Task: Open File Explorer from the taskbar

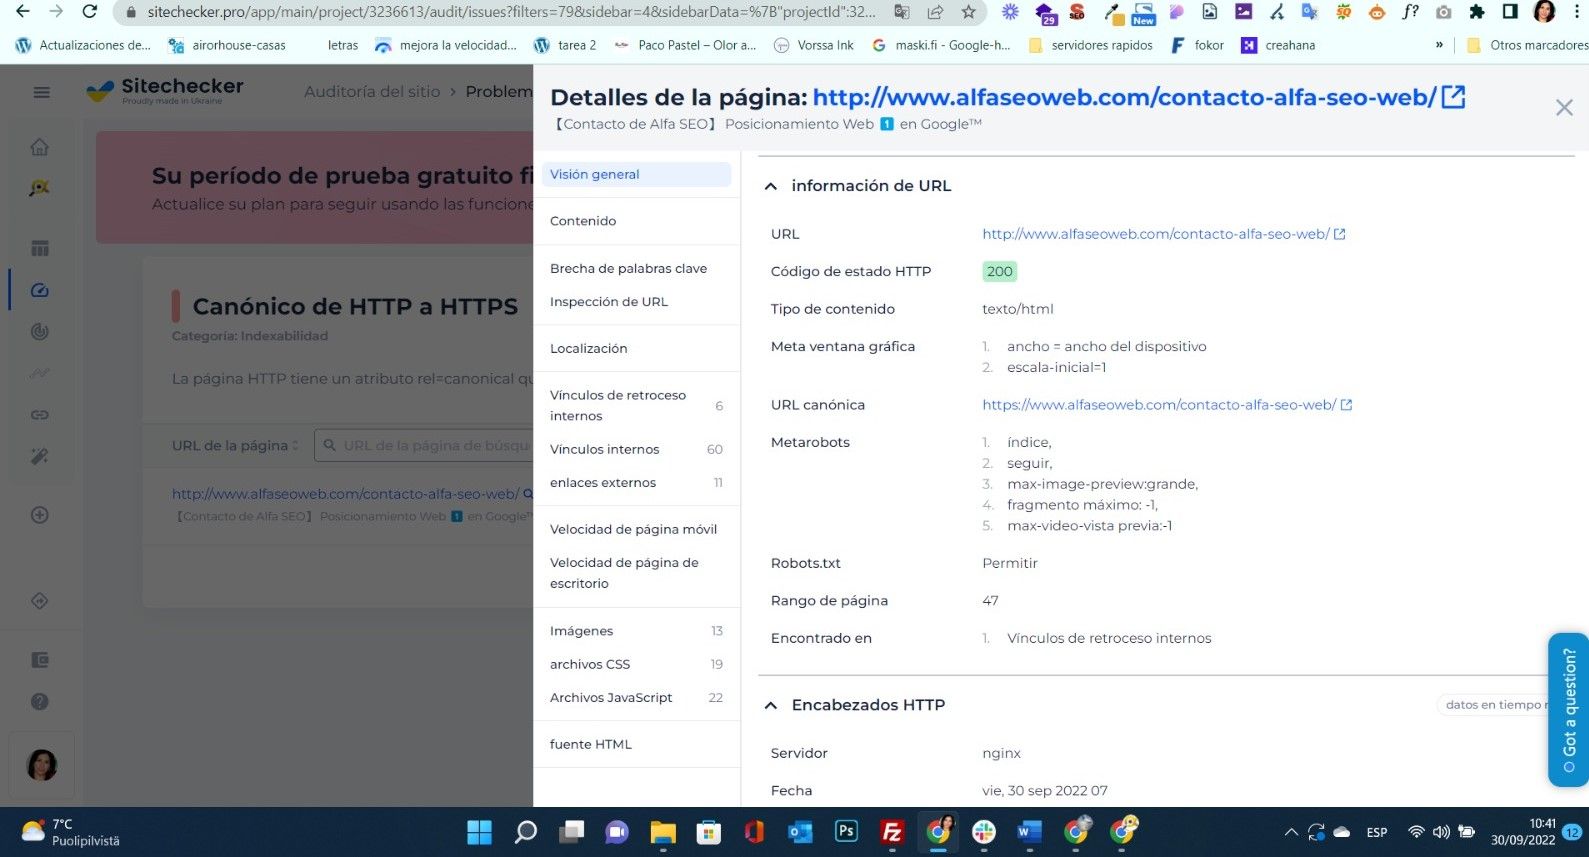Action: [x=663, y=831]
